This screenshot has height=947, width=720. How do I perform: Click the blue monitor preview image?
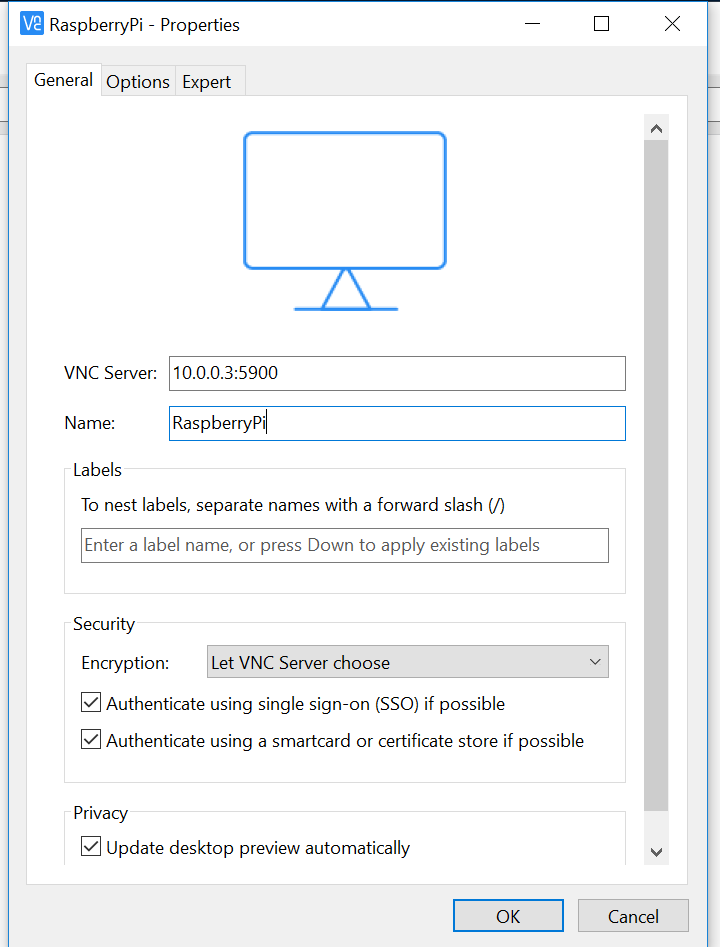[x=345, y=221]
